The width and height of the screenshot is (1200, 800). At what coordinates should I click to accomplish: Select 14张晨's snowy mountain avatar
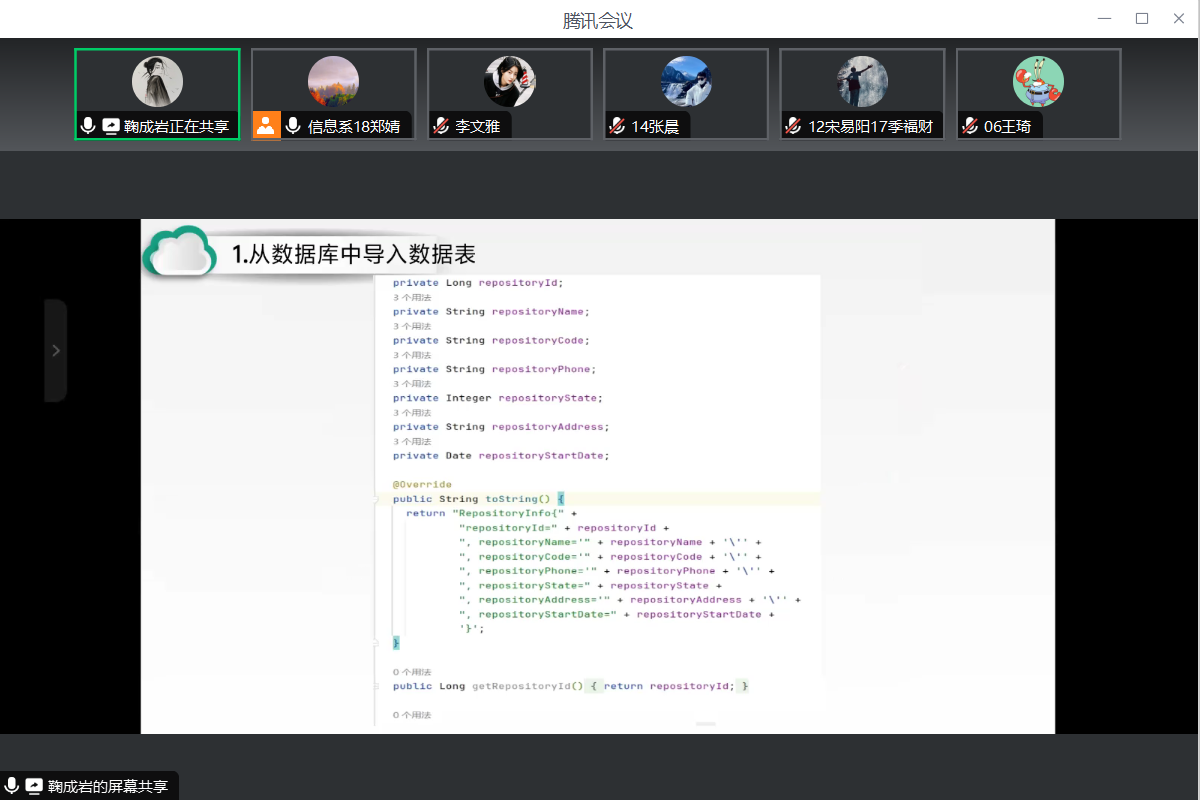click(686, 82)
